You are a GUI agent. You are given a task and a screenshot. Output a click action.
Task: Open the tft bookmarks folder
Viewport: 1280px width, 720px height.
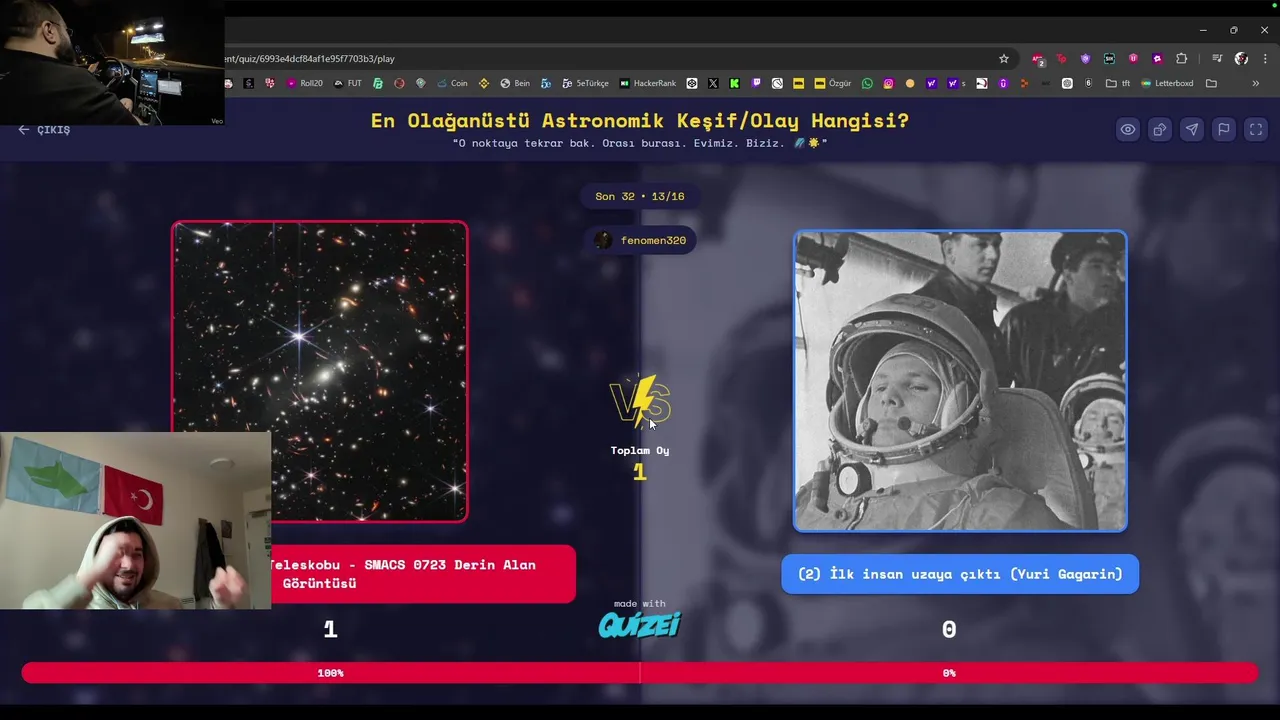1117,83
